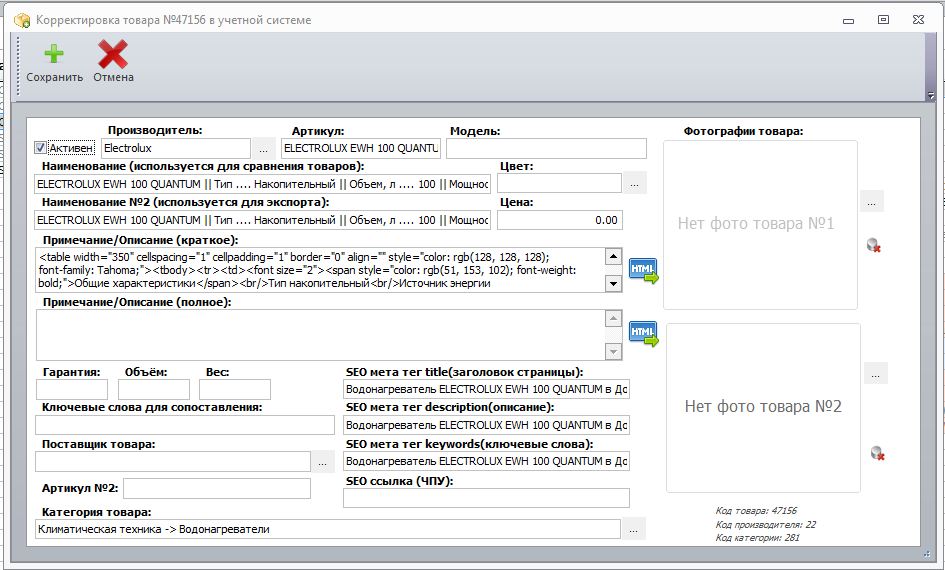This screenshot has height=570, width=945.
Task: Browse manufacturer list next to Electrolux
Action: point(263,149)
